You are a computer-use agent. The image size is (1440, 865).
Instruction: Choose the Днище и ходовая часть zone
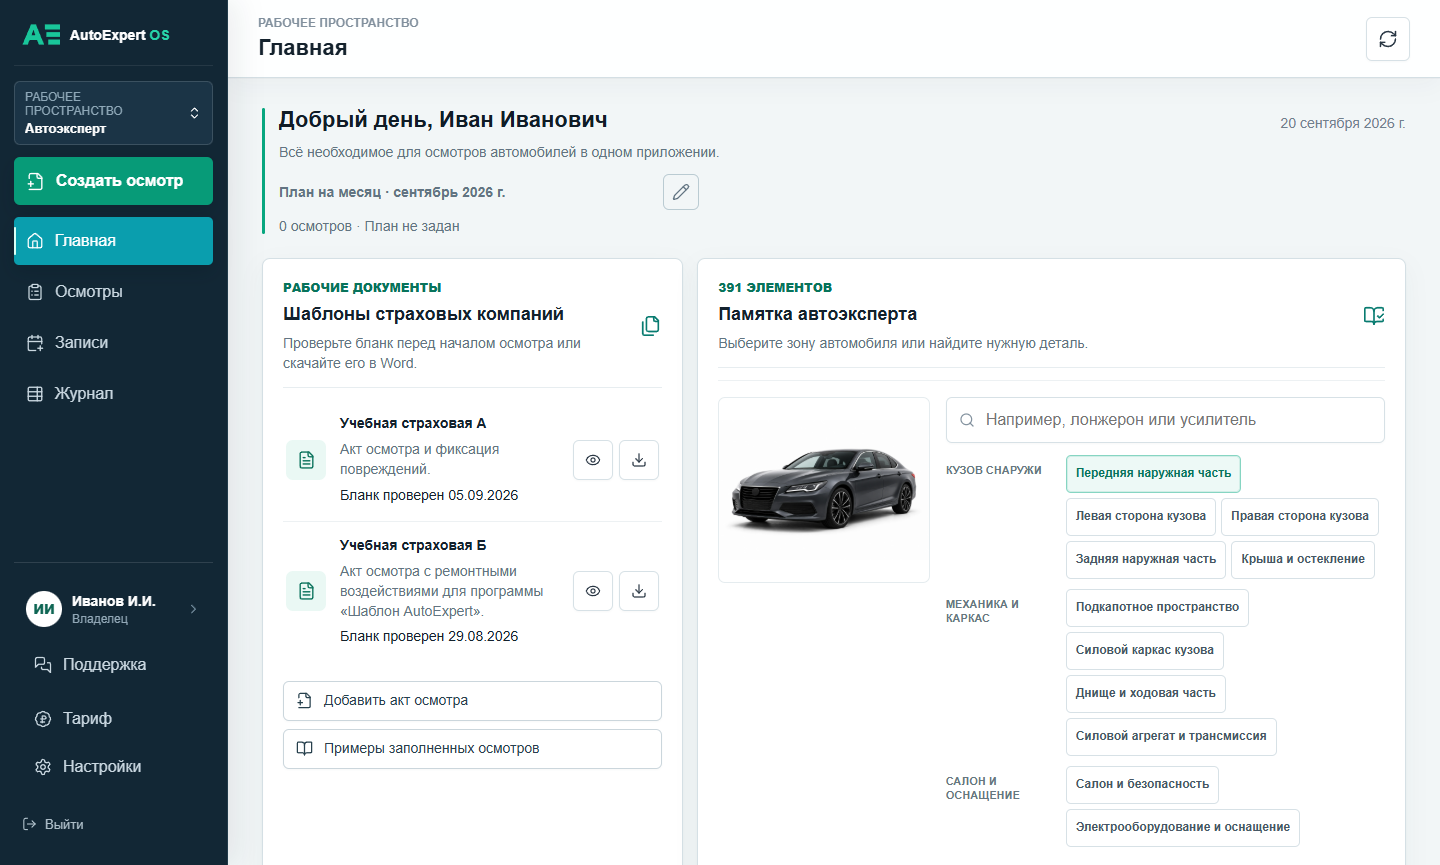pyautogui.click(x=1146, y=694)
